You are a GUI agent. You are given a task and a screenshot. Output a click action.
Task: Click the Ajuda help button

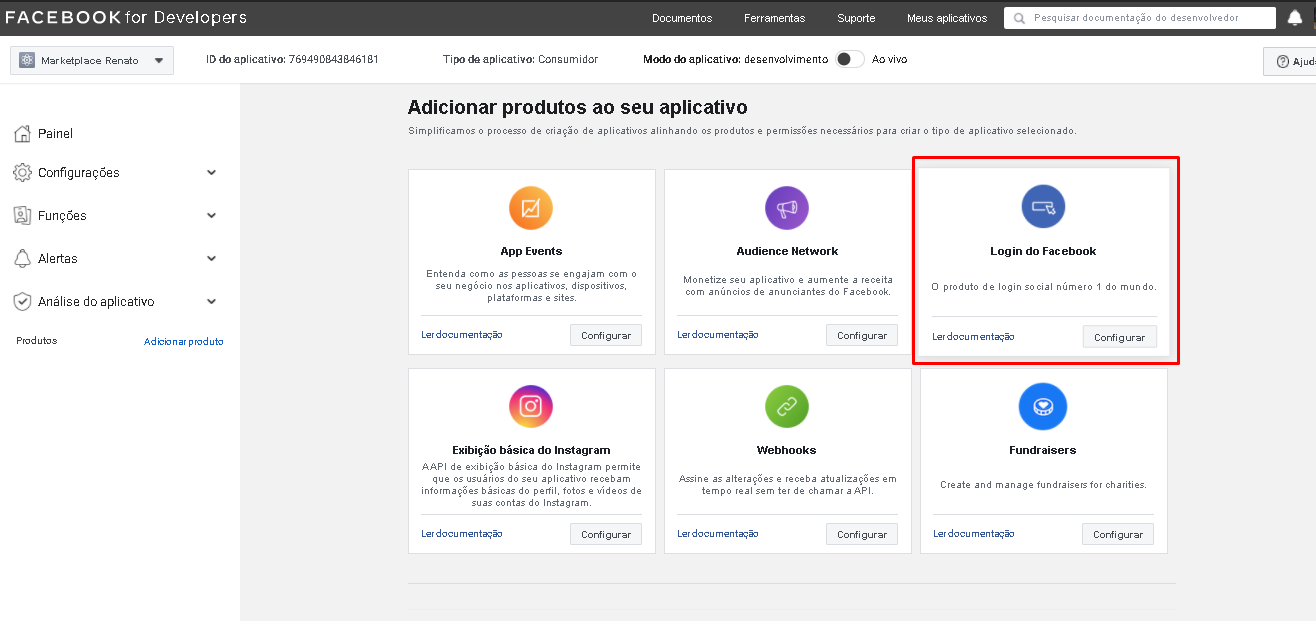pos(1292,61)
